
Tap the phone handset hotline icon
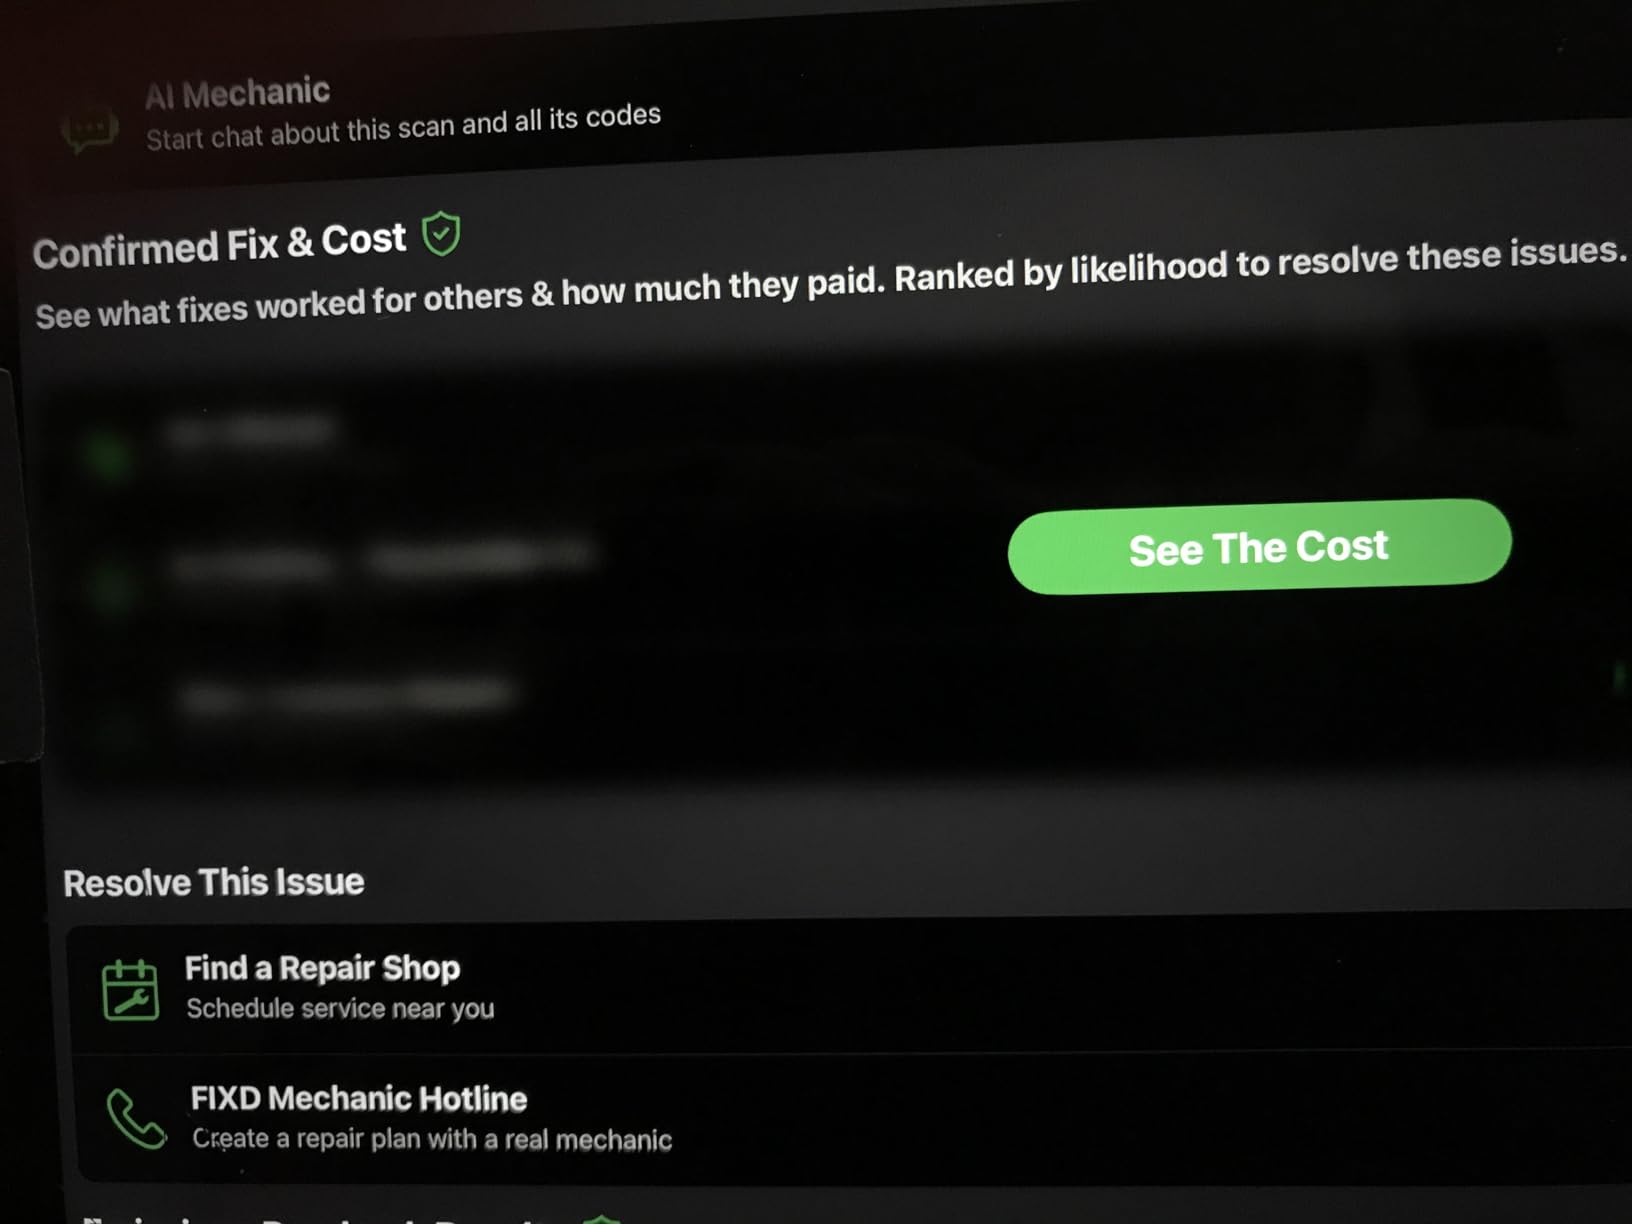click(x=136, y=1118)
